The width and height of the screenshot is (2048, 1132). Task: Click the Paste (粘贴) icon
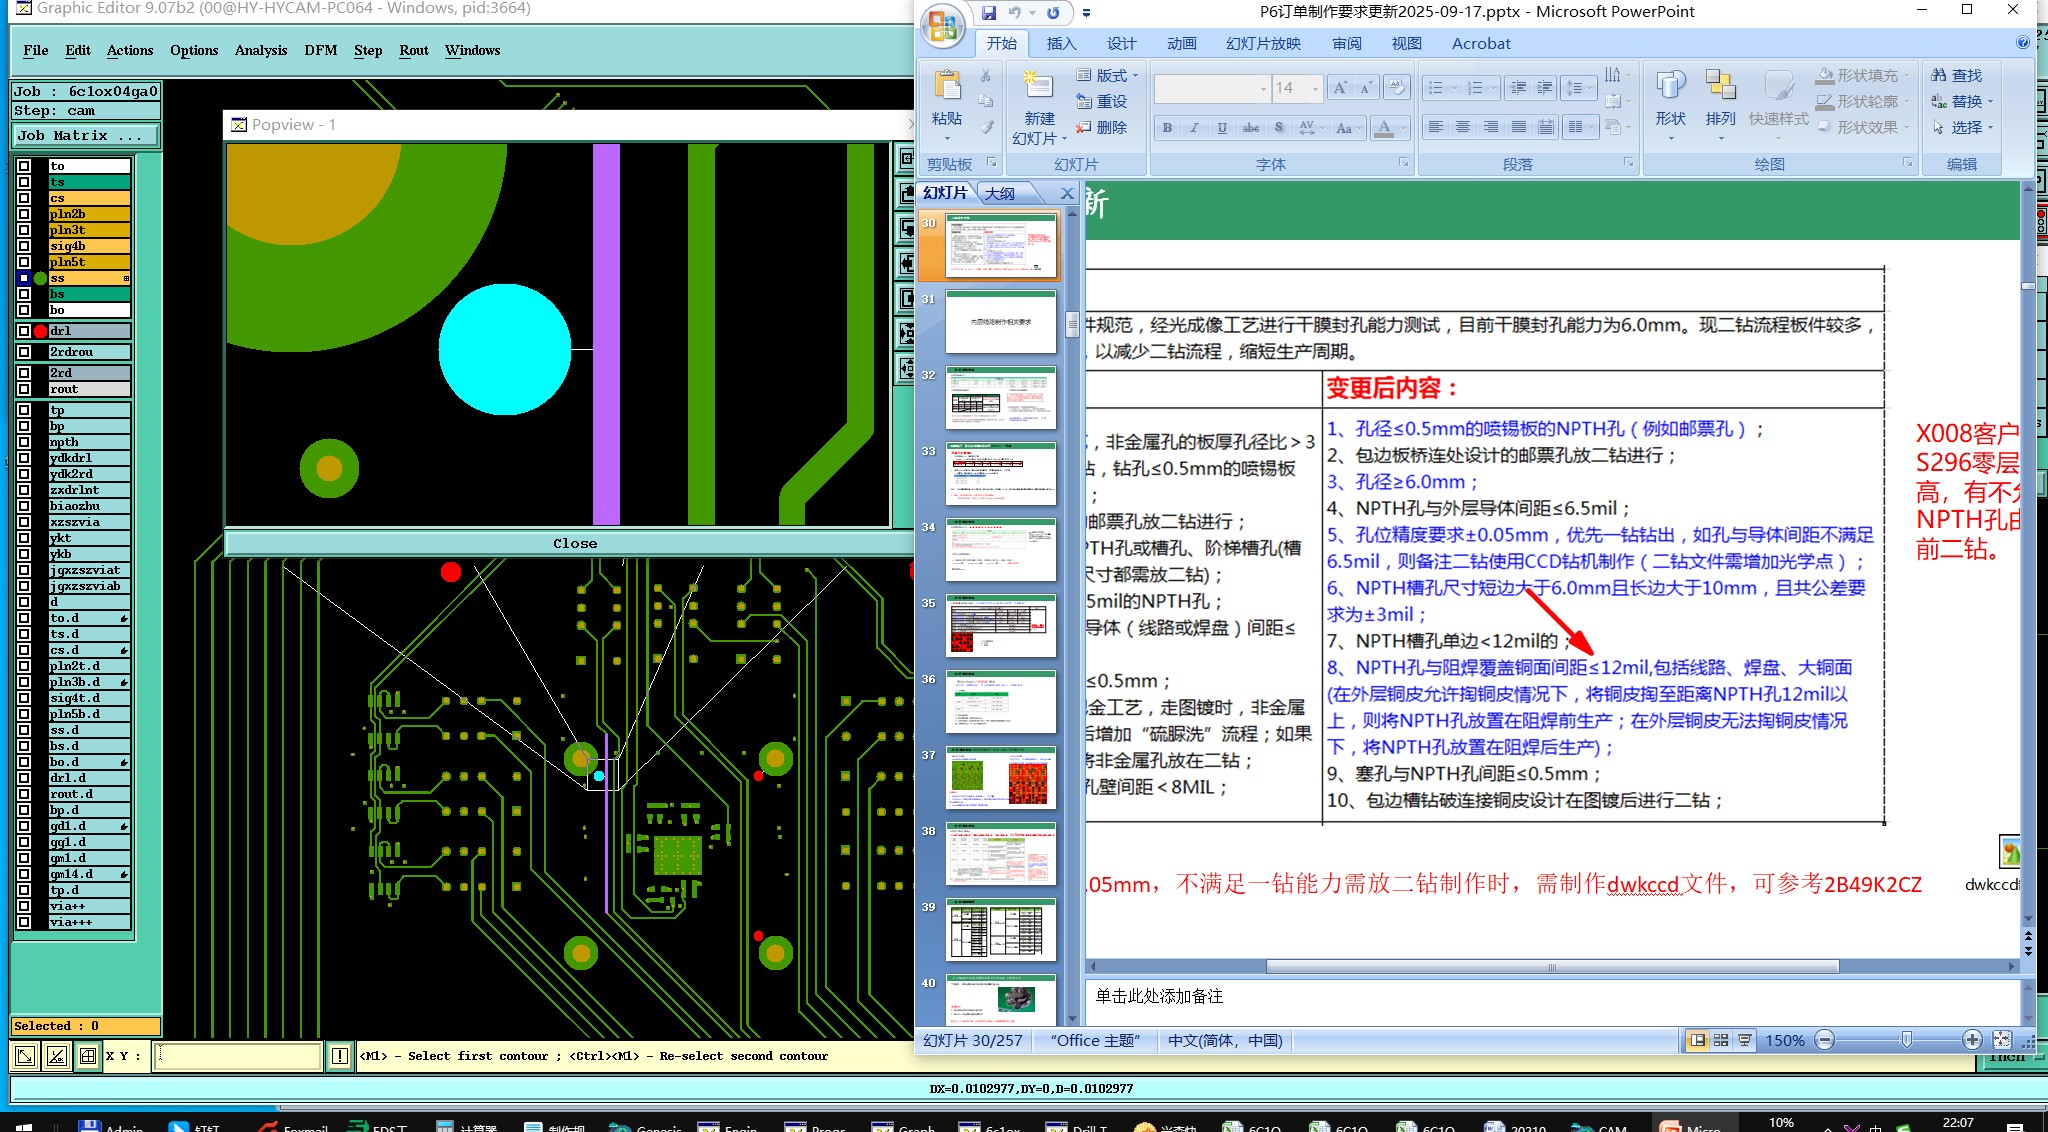(x=946, y=87)
